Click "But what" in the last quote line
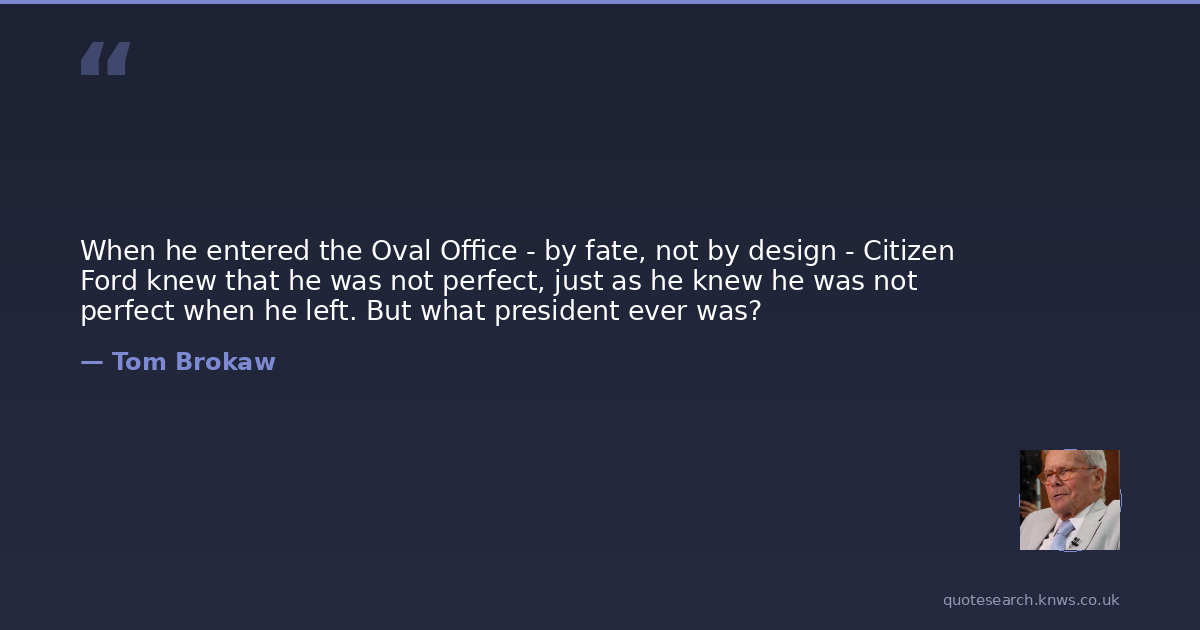This screenshot has height=630, width=1200. [419, 311]
